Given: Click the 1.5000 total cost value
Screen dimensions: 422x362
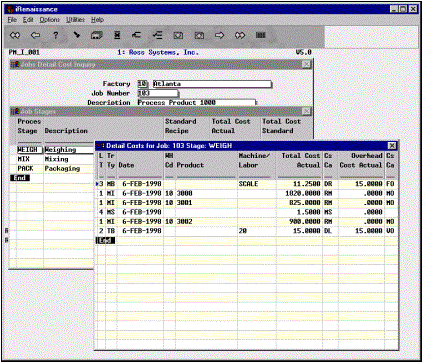Looking at the screenshot, I should pyautogui.click(x=309, y=212).
